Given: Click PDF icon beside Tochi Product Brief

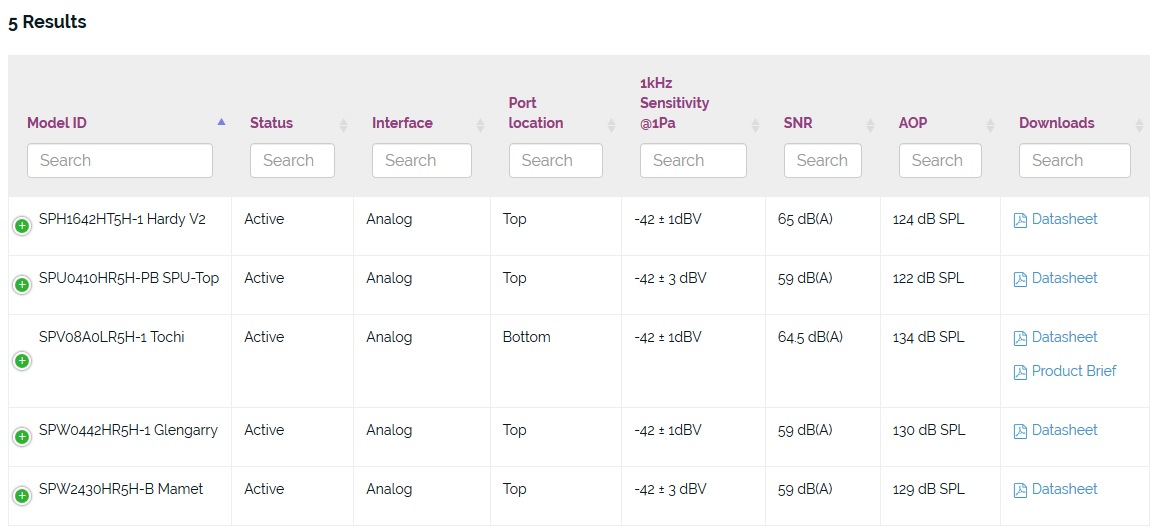Looking at the screenshot, I should [x=1020, y=372].
